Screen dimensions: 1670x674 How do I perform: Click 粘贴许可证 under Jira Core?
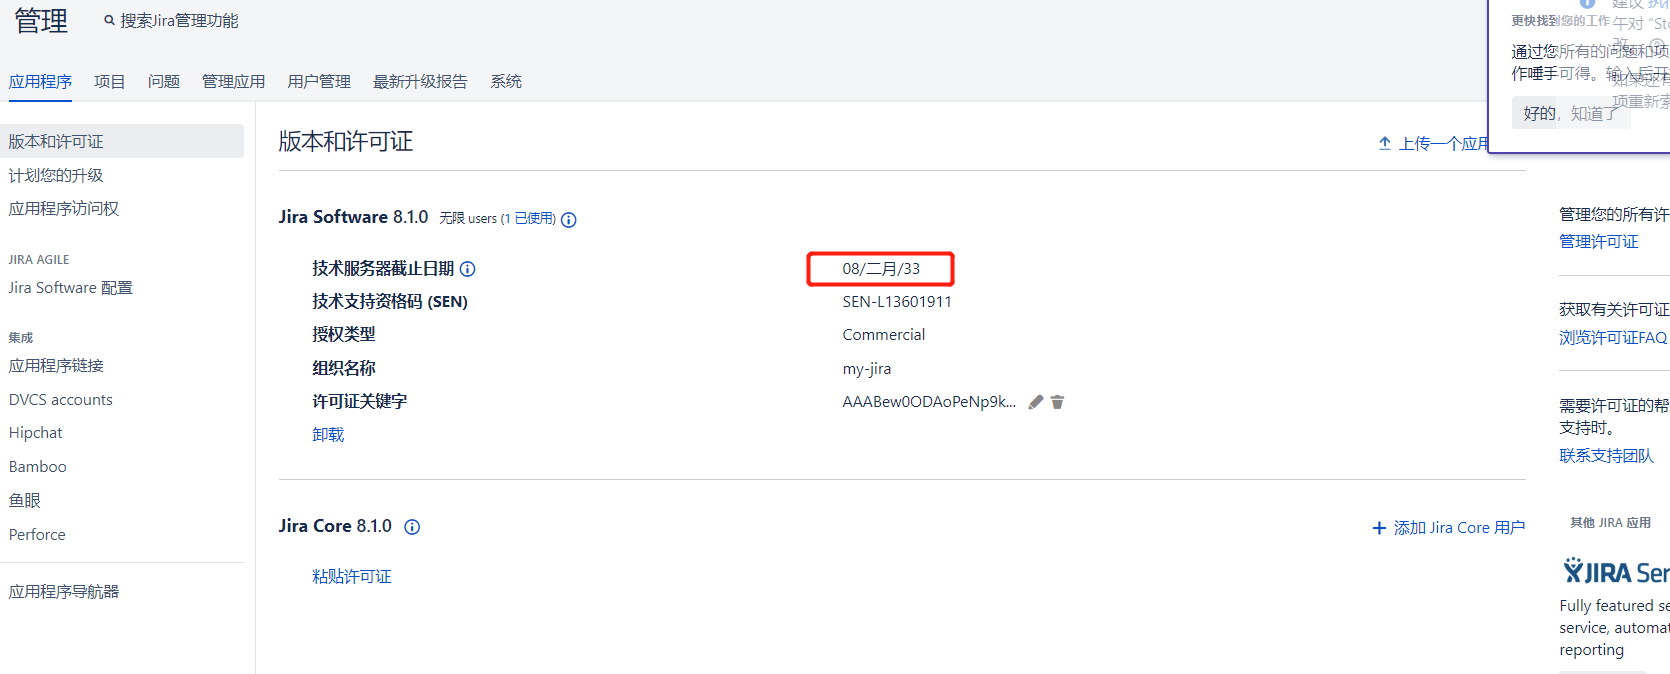[x=352, y=577]
